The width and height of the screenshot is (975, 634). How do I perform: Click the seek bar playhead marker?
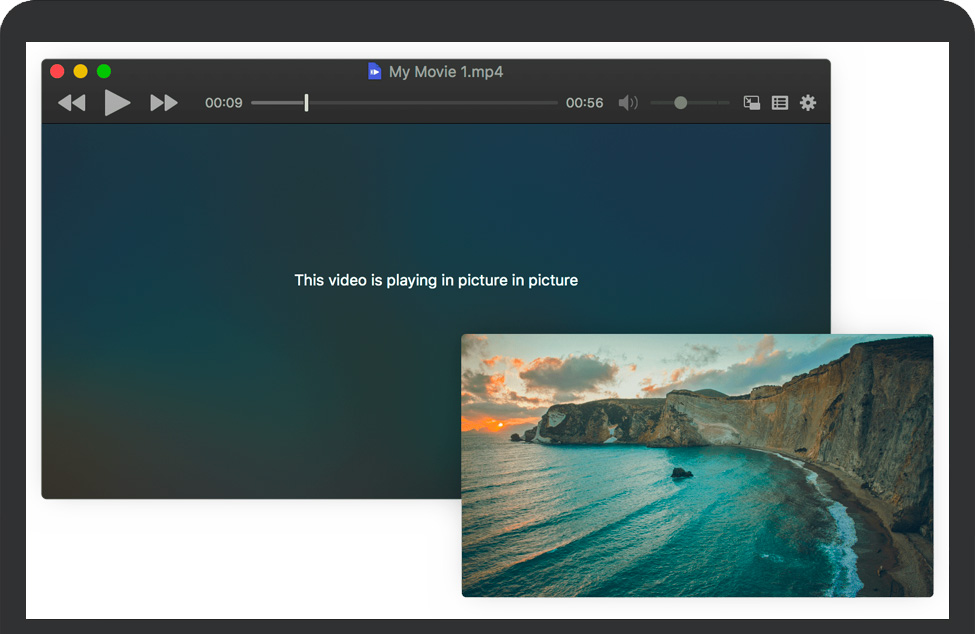point(306,103)
